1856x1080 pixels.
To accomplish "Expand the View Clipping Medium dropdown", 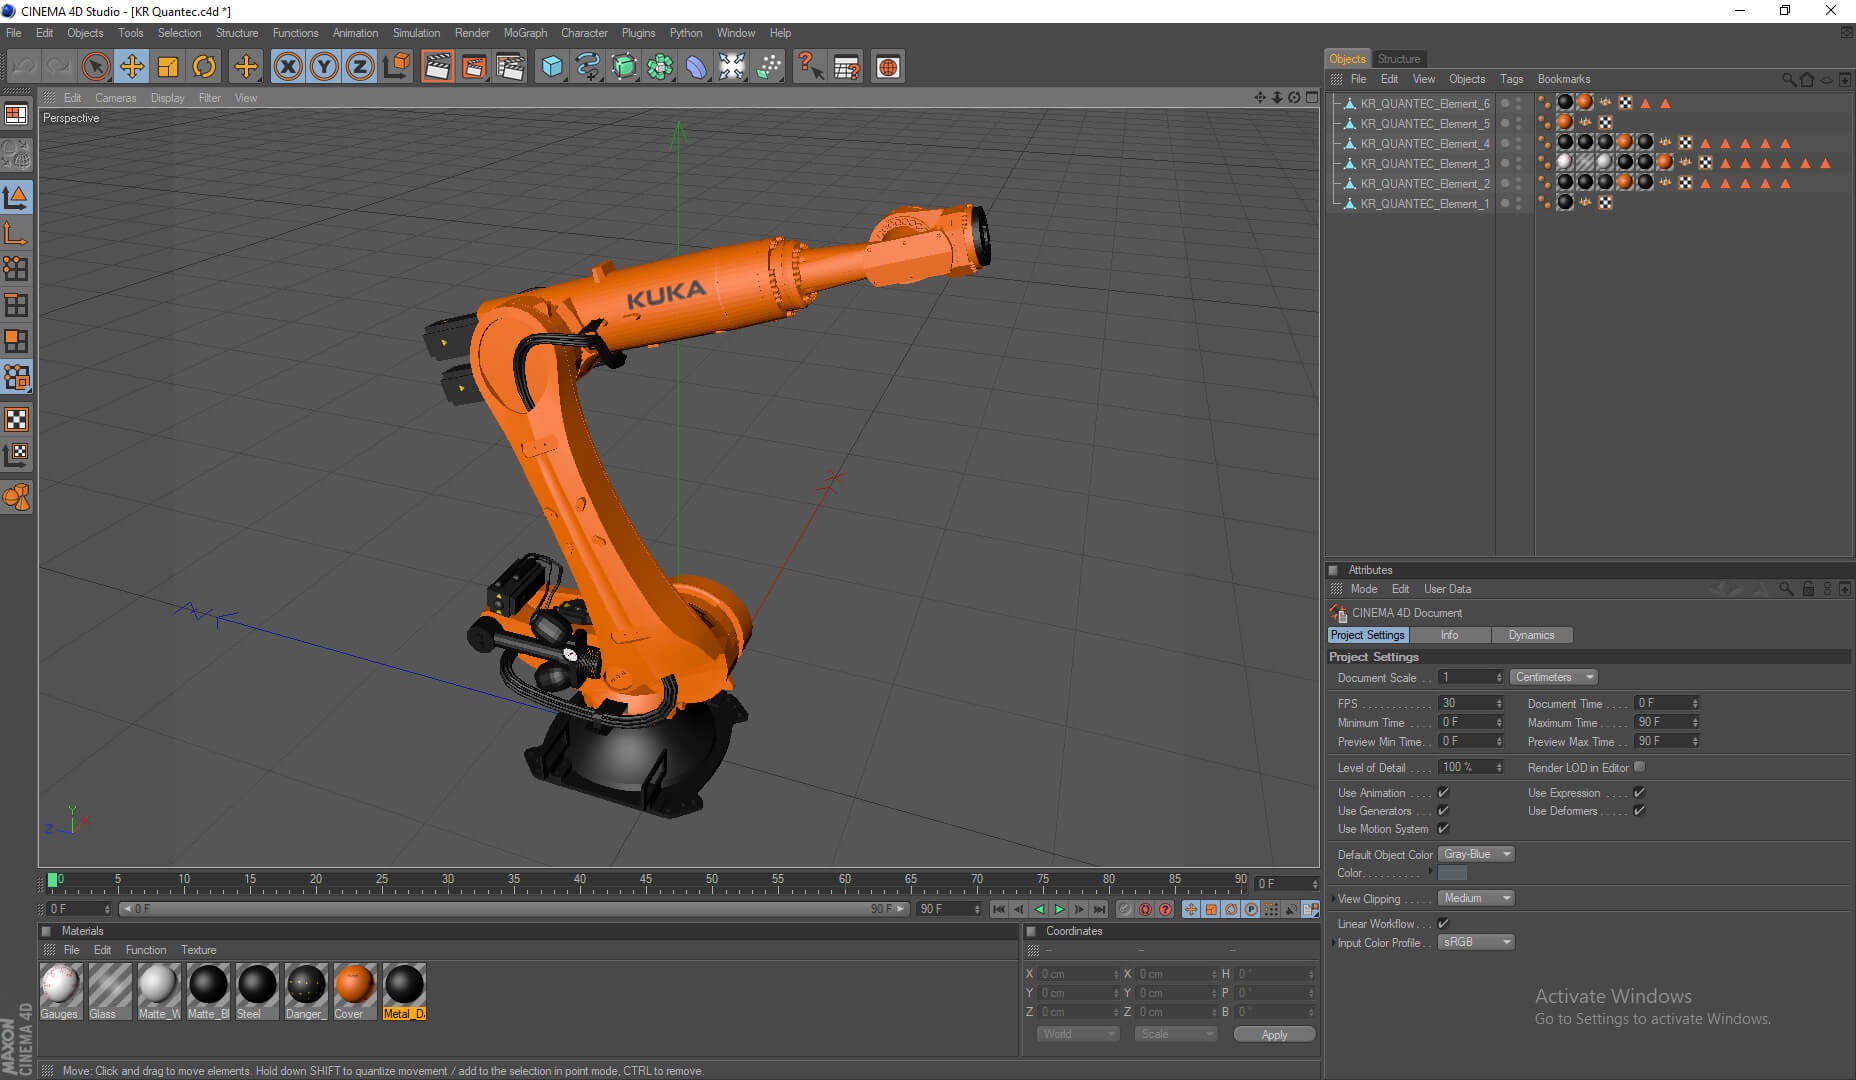I will 1476,898.
